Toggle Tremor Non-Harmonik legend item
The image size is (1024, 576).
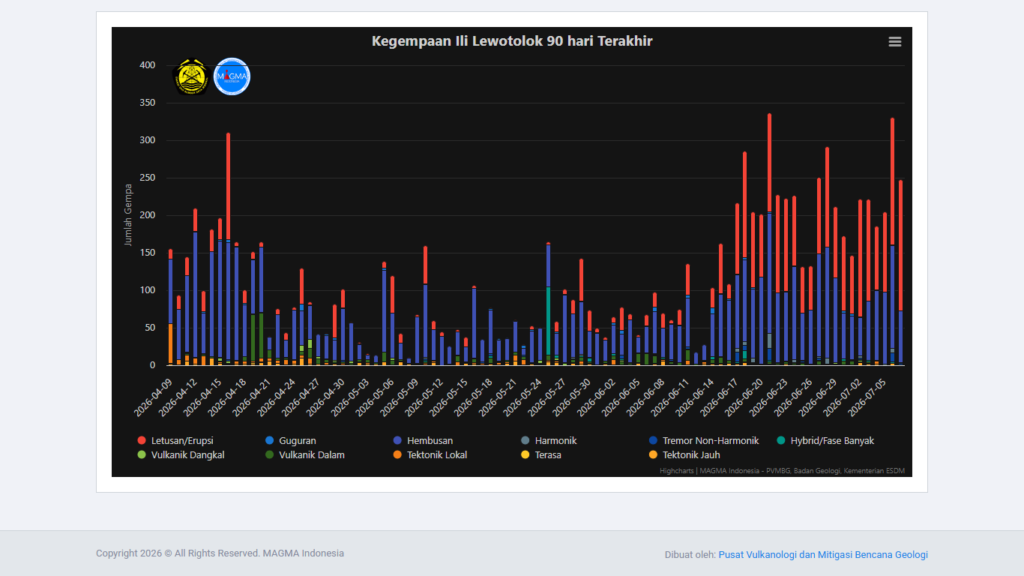(x=703, y=441)
